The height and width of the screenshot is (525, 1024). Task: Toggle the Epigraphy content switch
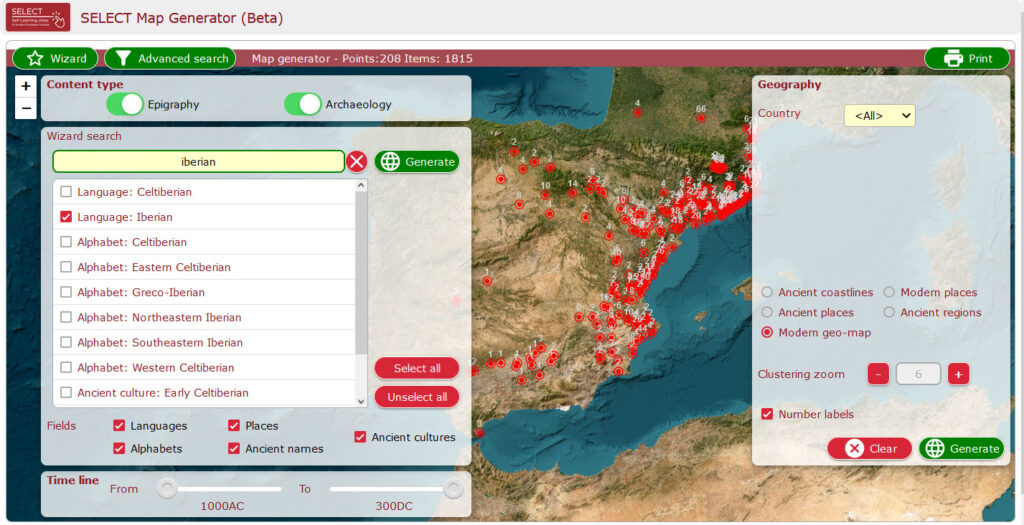pos(125,104)
